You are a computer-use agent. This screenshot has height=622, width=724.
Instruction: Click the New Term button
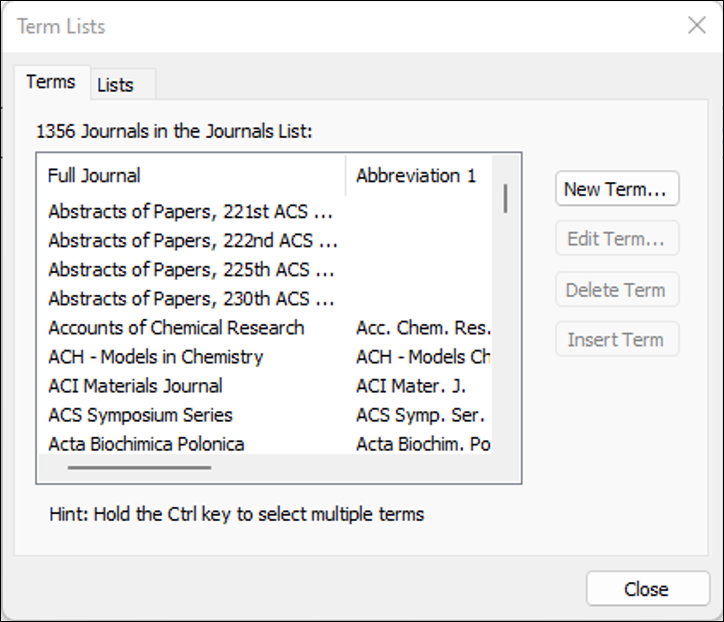point(617,189)
